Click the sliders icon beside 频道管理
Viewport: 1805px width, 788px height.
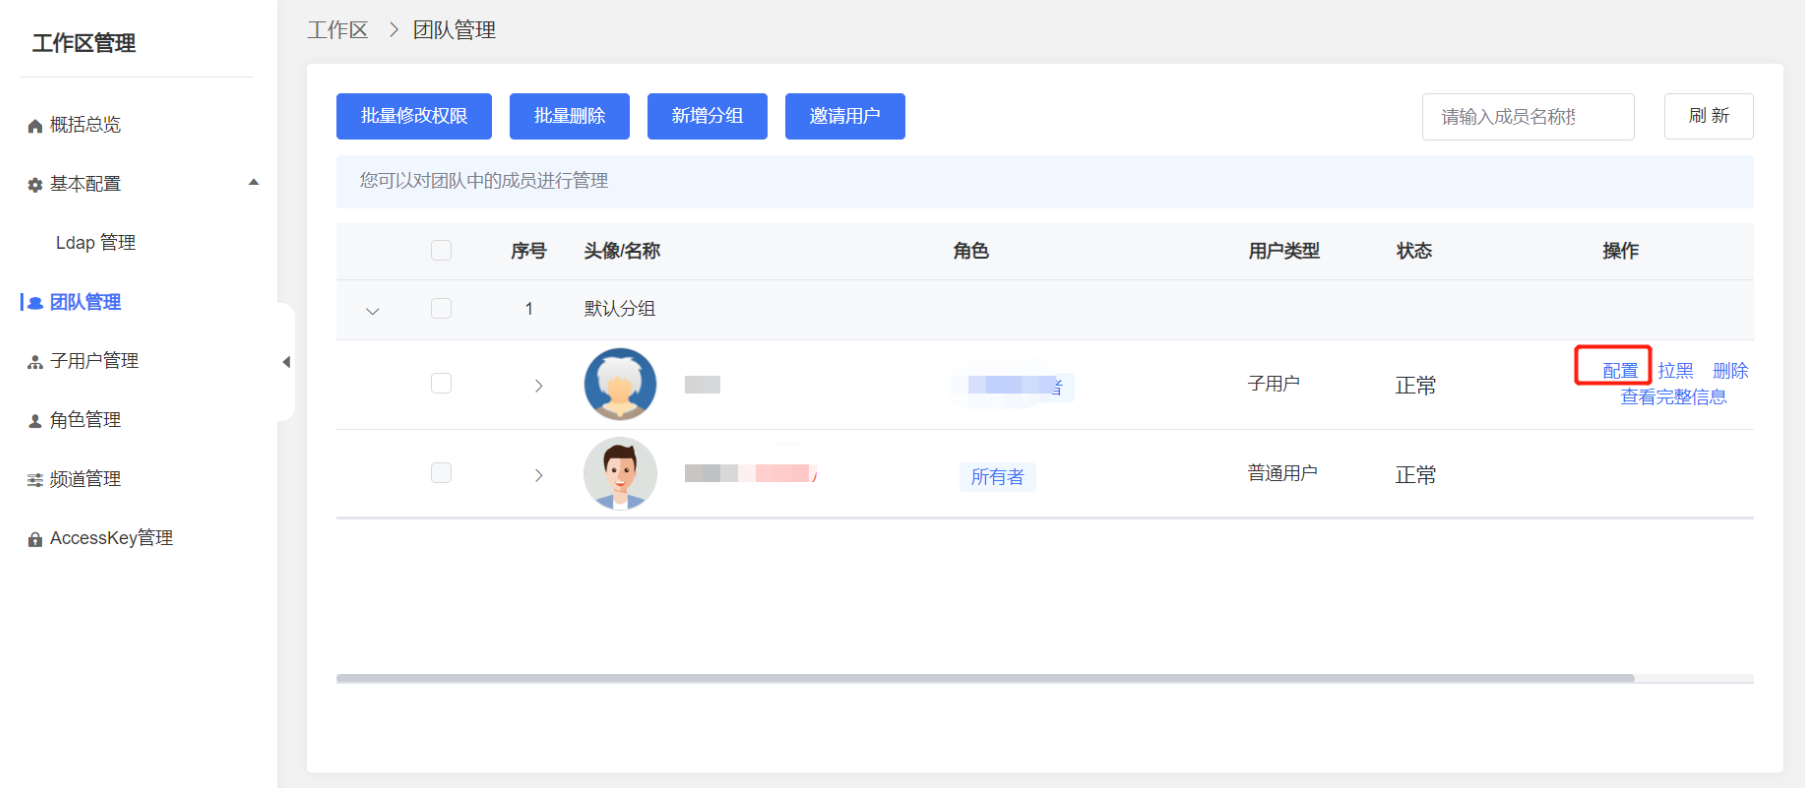coord(35,480)
